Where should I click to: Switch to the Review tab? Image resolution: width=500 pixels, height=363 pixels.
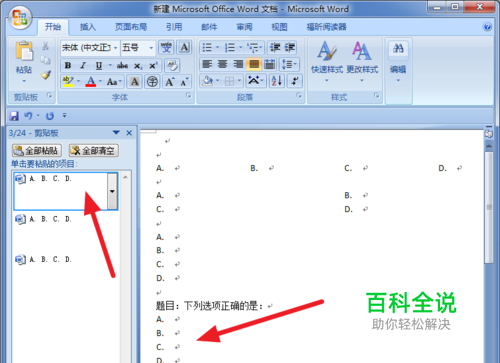click(244, 27)
